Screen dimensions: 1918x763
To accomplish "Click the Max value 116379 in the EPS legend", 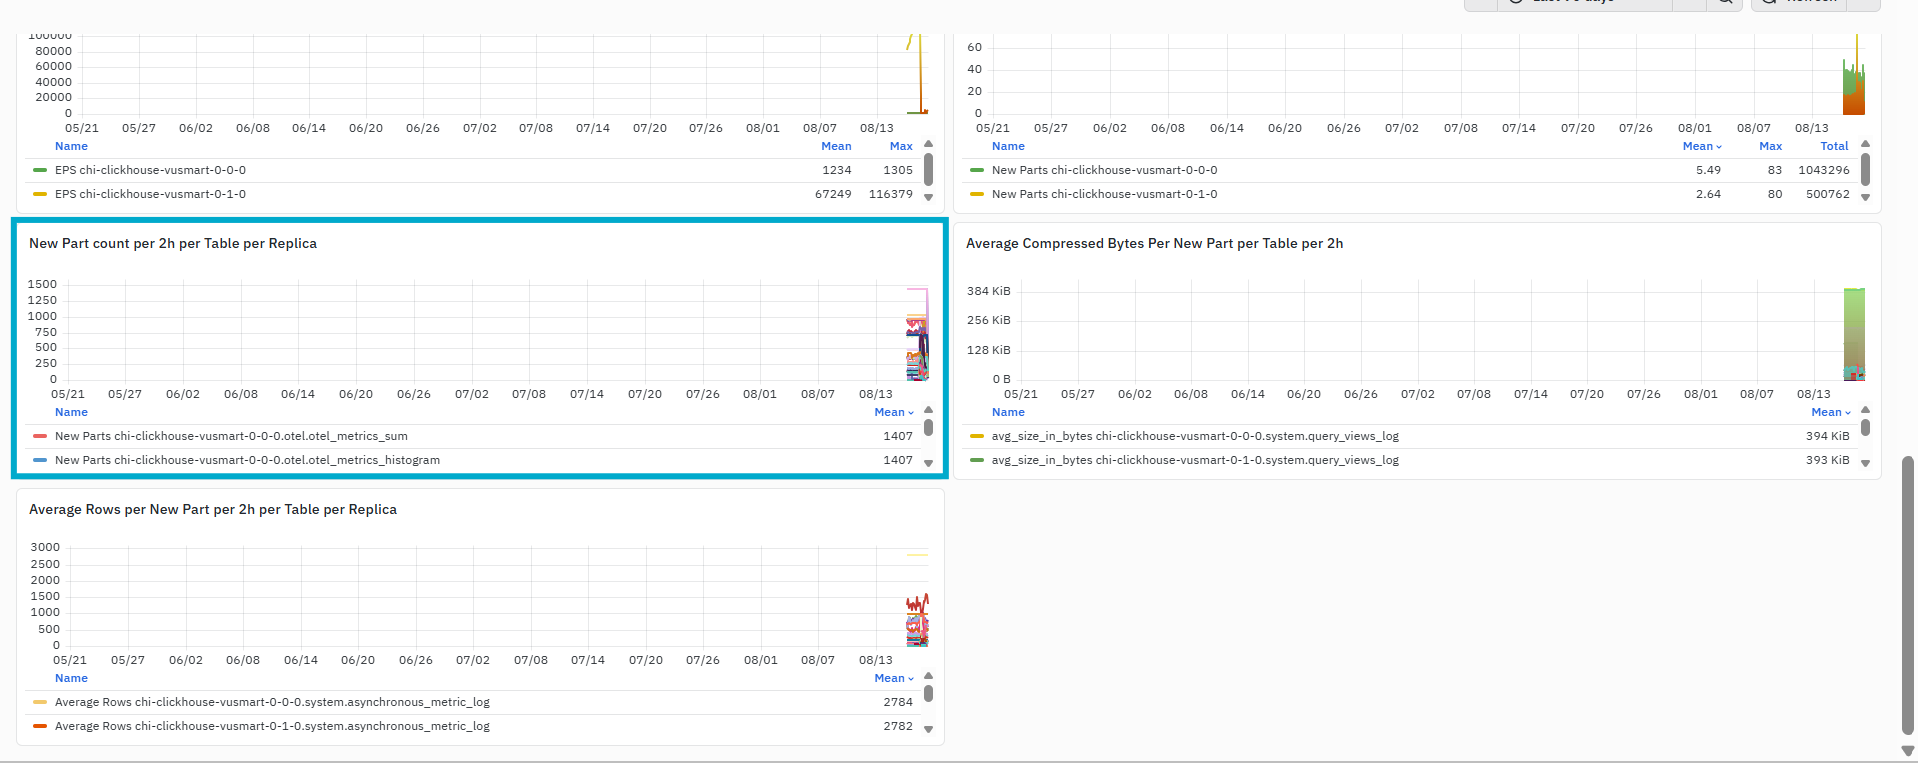I will tap(891, 194).
